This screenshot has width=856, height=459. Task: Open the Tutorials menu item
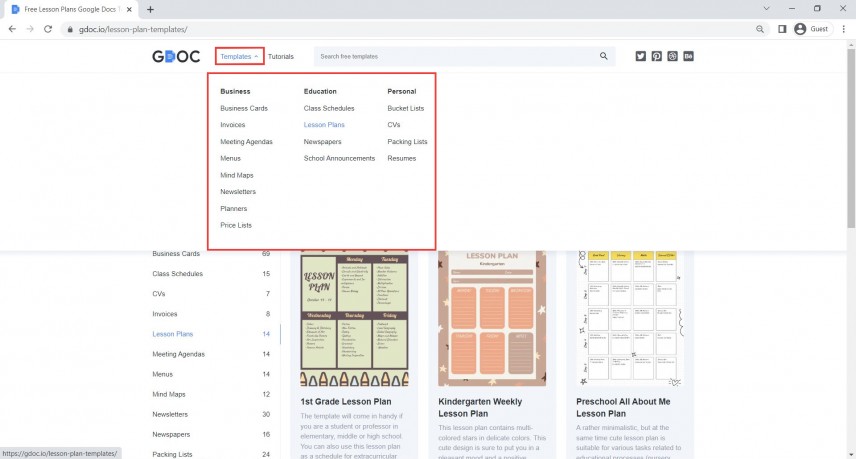tap(281, 57)
